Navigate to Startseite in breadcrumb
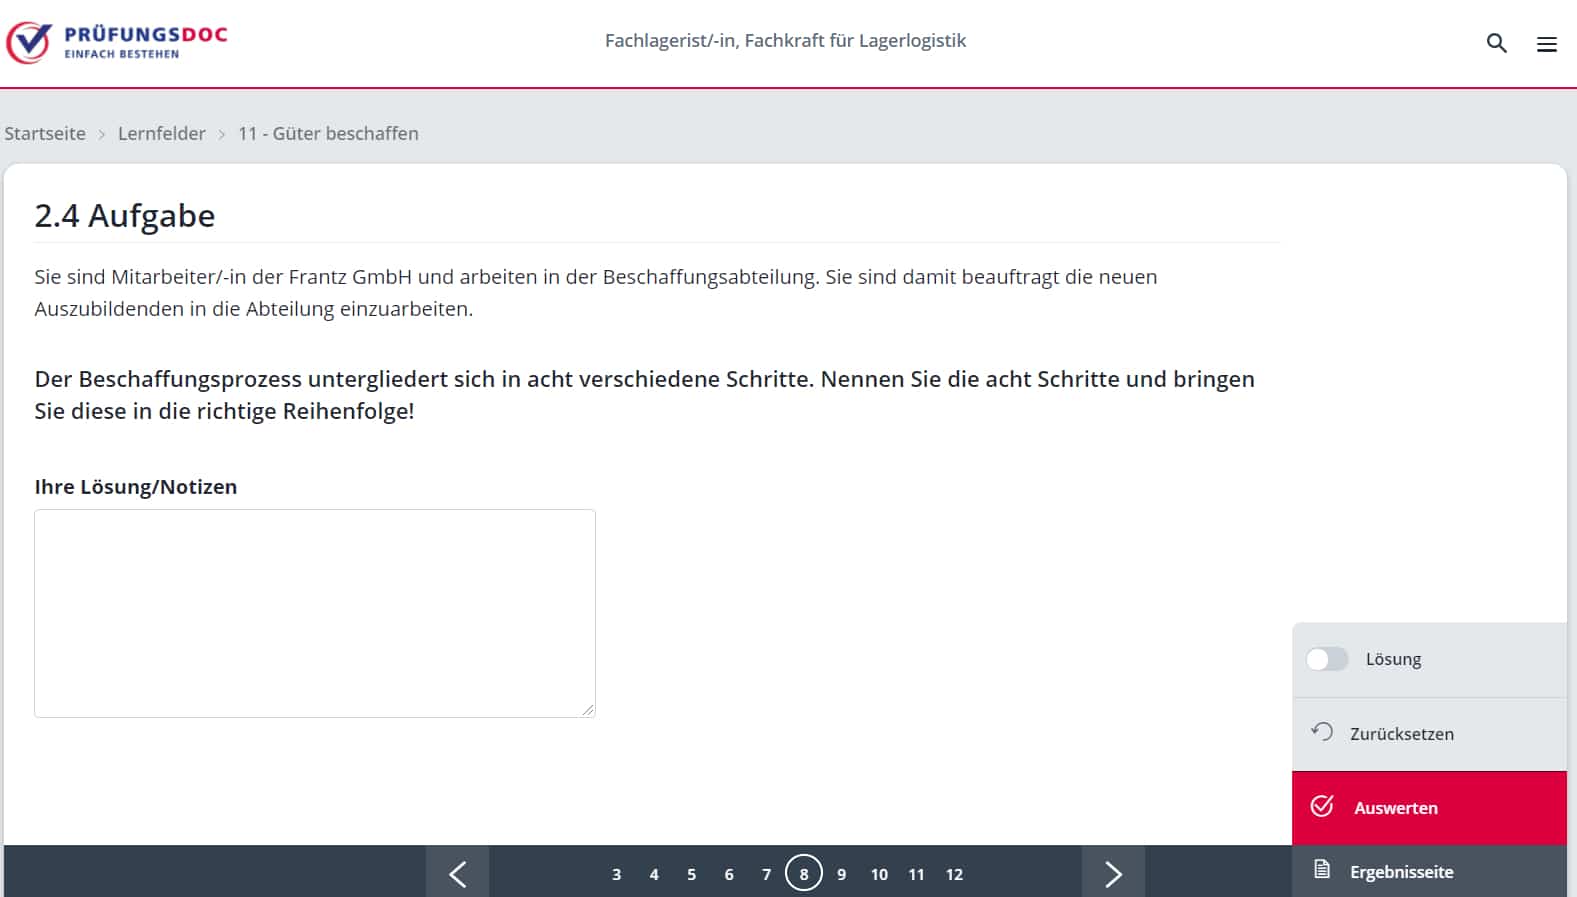 (x=45, y=134)
